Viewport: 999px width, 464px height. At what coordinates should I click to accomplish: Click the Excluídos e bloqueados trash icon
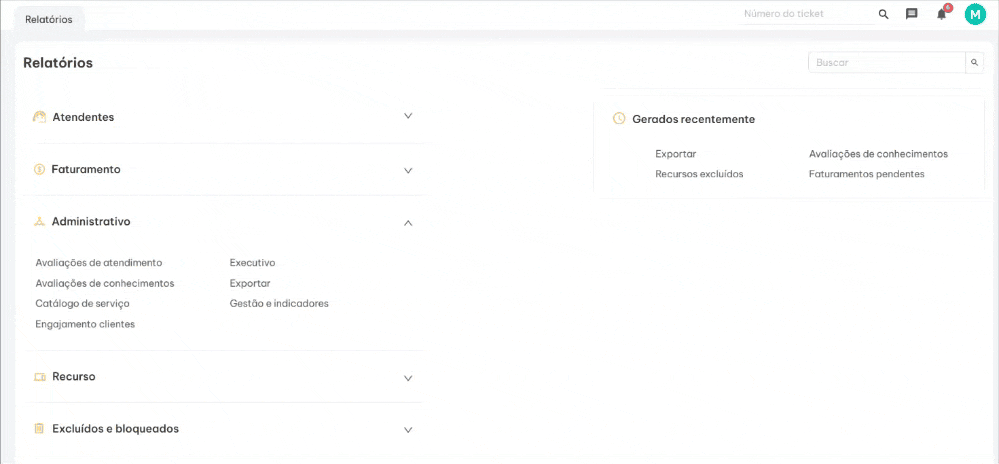click(x=40, y=429)
